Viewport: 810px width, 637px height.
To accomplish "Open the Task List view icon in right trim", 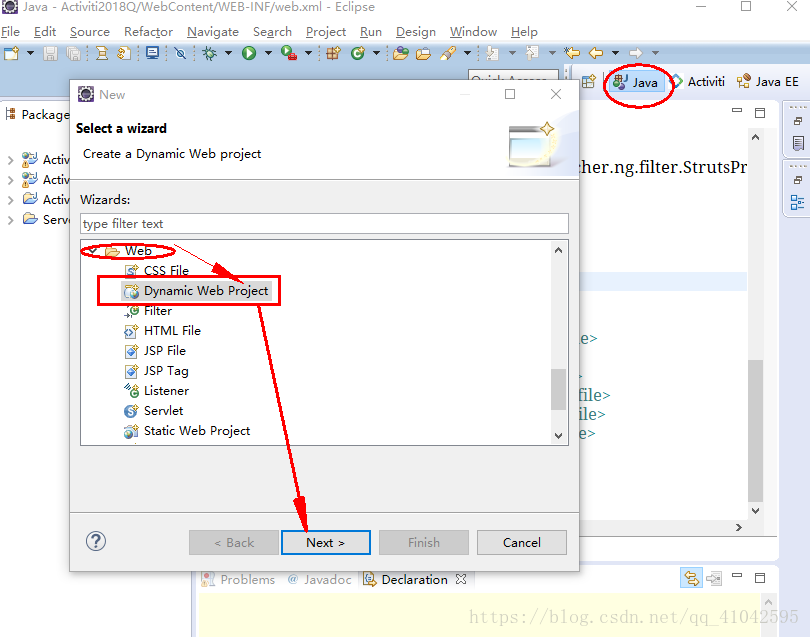I will click(798, 143).
